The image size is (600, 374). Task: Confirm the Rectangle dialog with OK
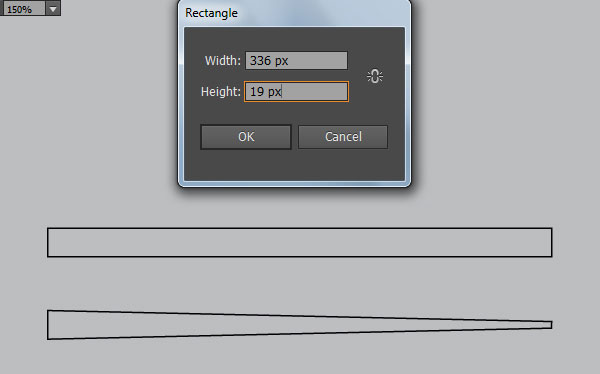click(246, 137)
